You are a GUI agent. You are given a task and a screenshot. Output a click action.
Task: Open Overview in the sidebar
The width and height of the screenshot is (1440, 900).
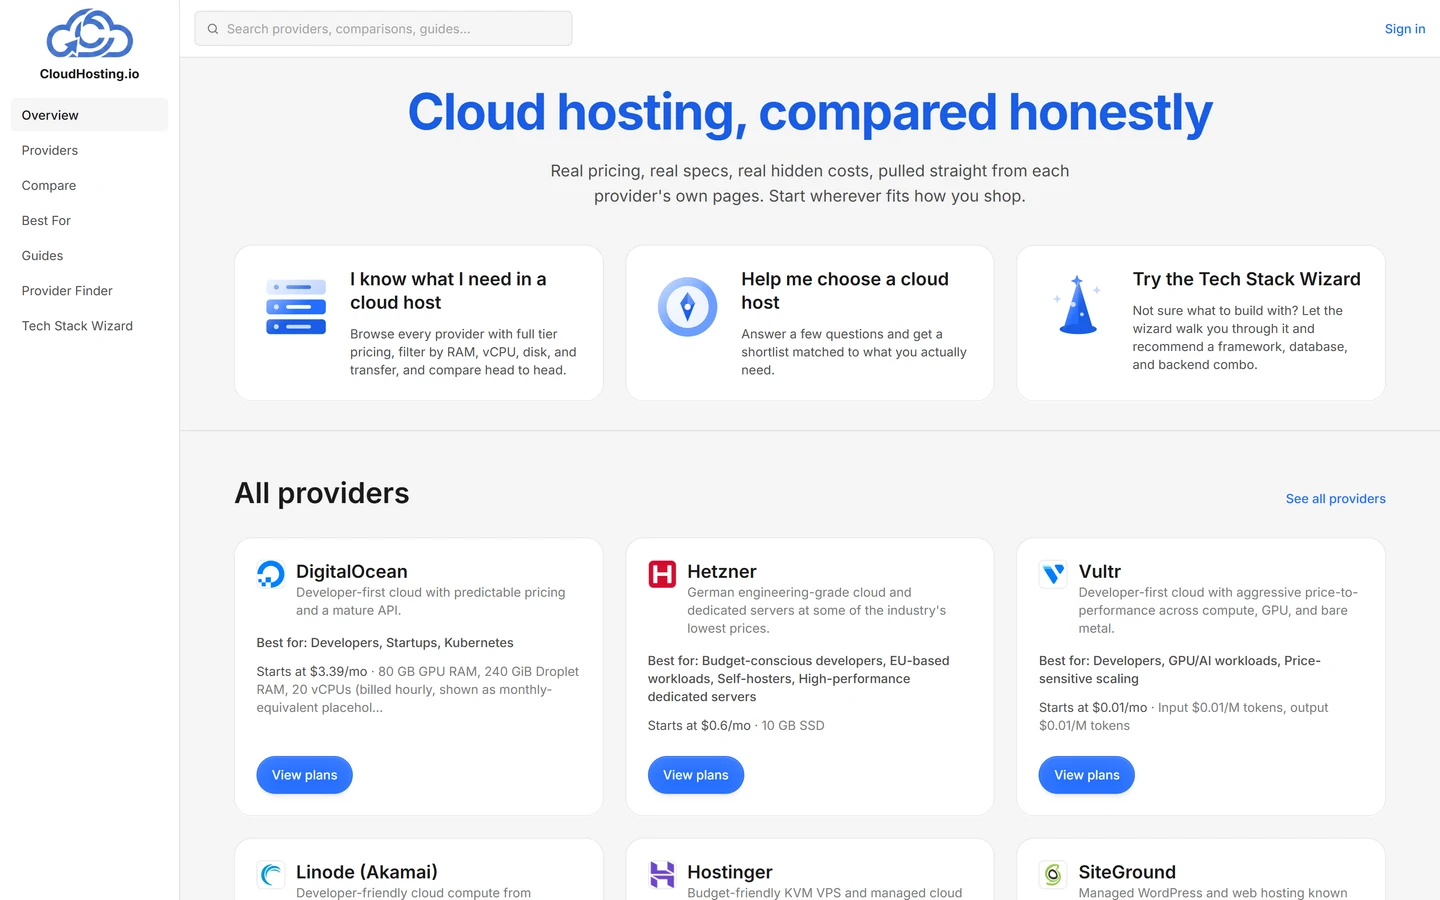pyautogui.click(x=89, y=115)
